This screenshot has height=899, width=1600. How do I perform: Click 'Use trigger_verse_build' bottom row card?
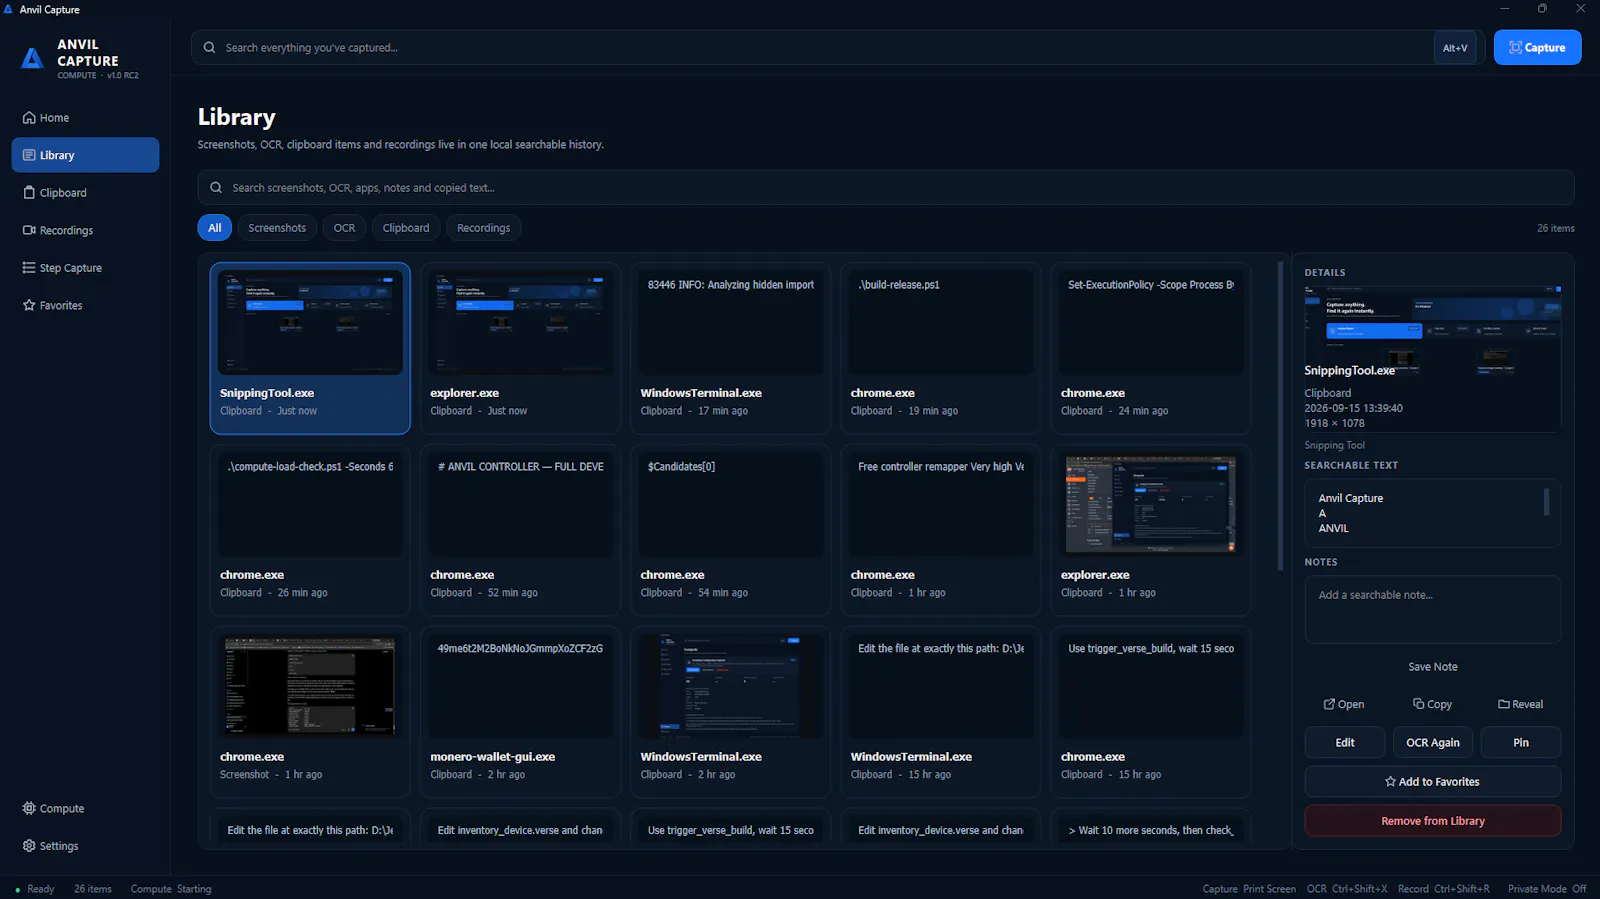pyautogui.click(x=731, y=825)
